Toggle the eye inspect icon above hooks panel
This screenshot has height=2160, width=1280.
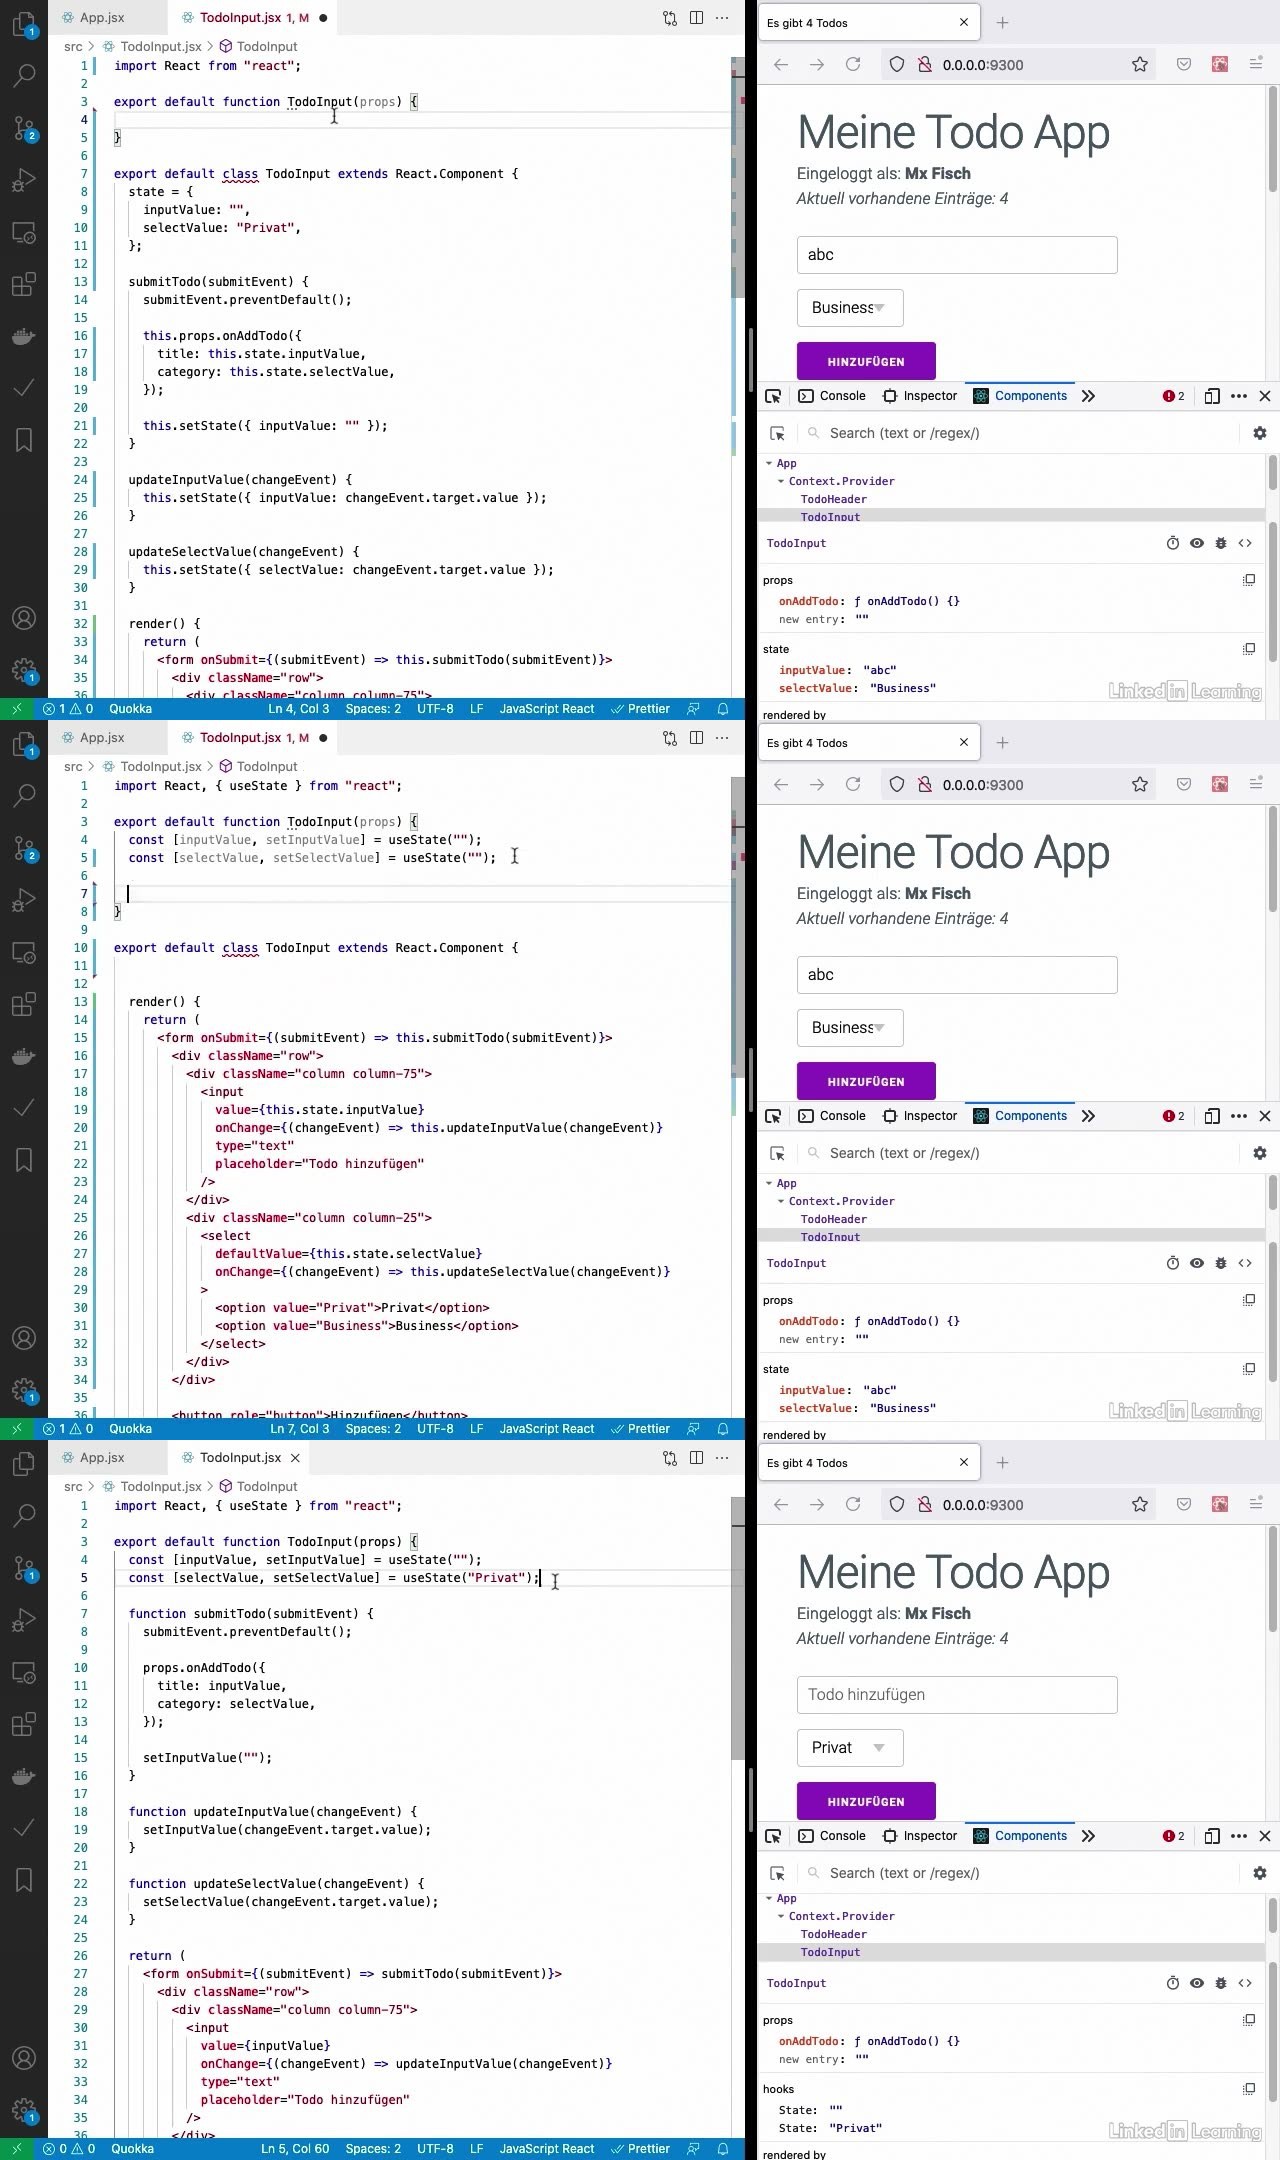[x=1197, y=1983]
